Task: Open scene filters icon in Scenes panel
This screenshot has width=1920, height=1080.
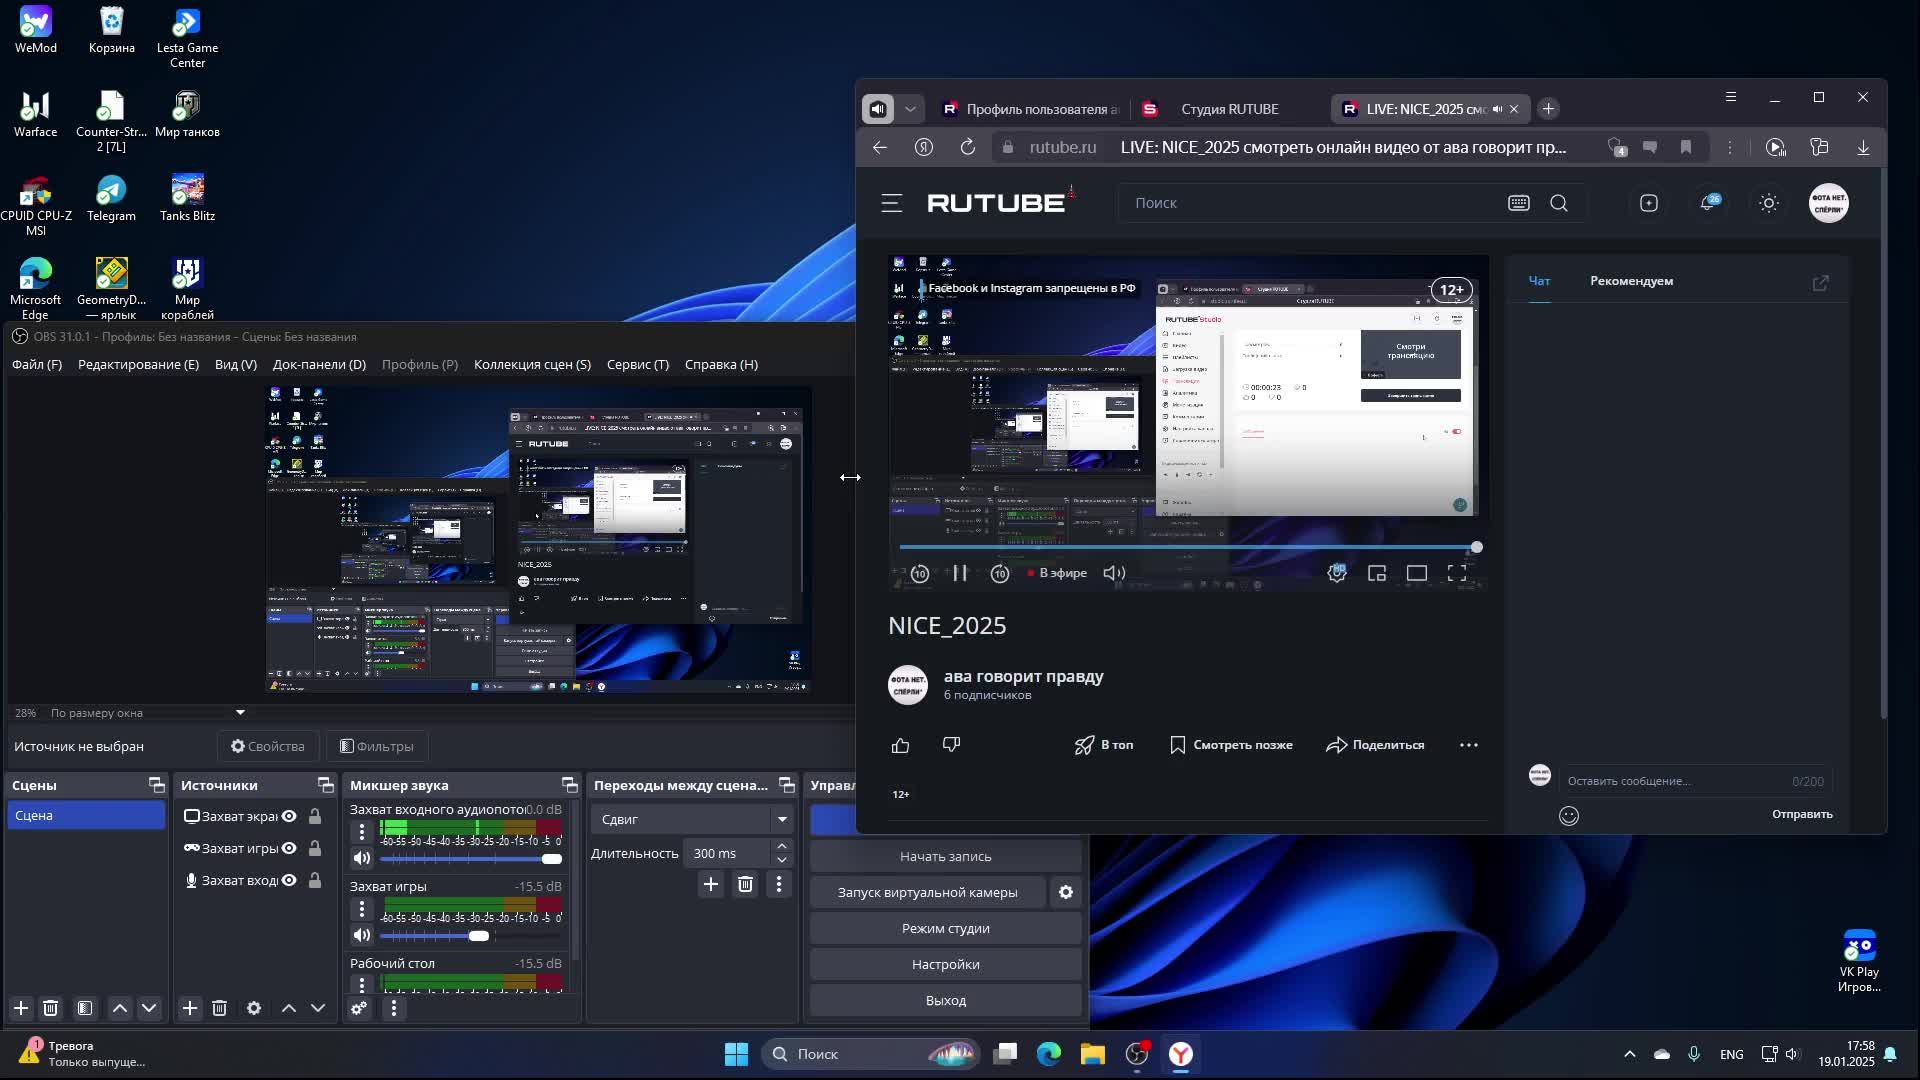Action: [x=85, y=1008]
